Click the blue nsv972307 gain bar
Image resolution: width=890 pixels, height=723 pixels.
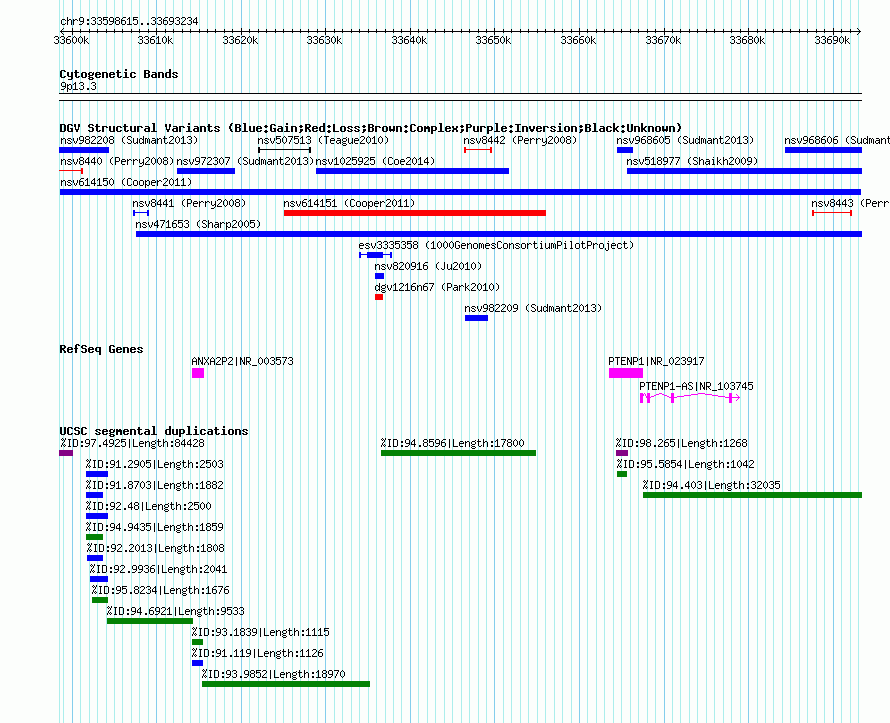pyautogui.click(x=206, y=171)
